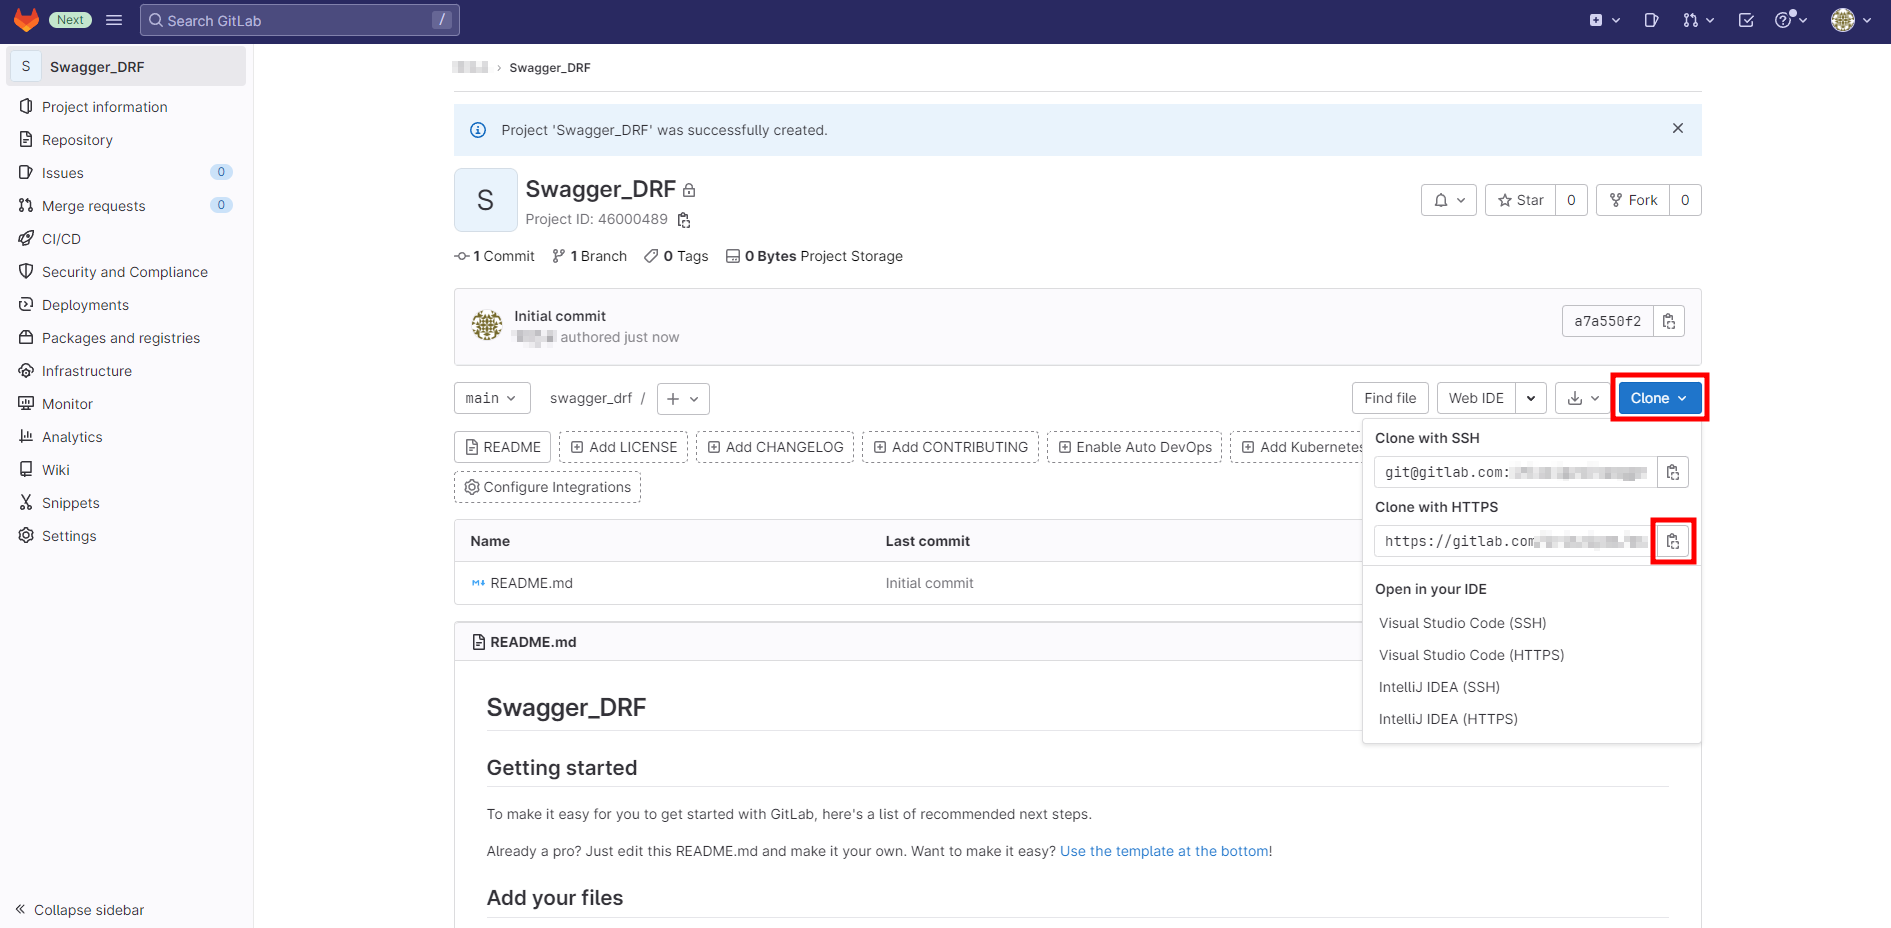
Task: Choose Visual Studio Code (HTTPS)
Action: (1472, 655)
